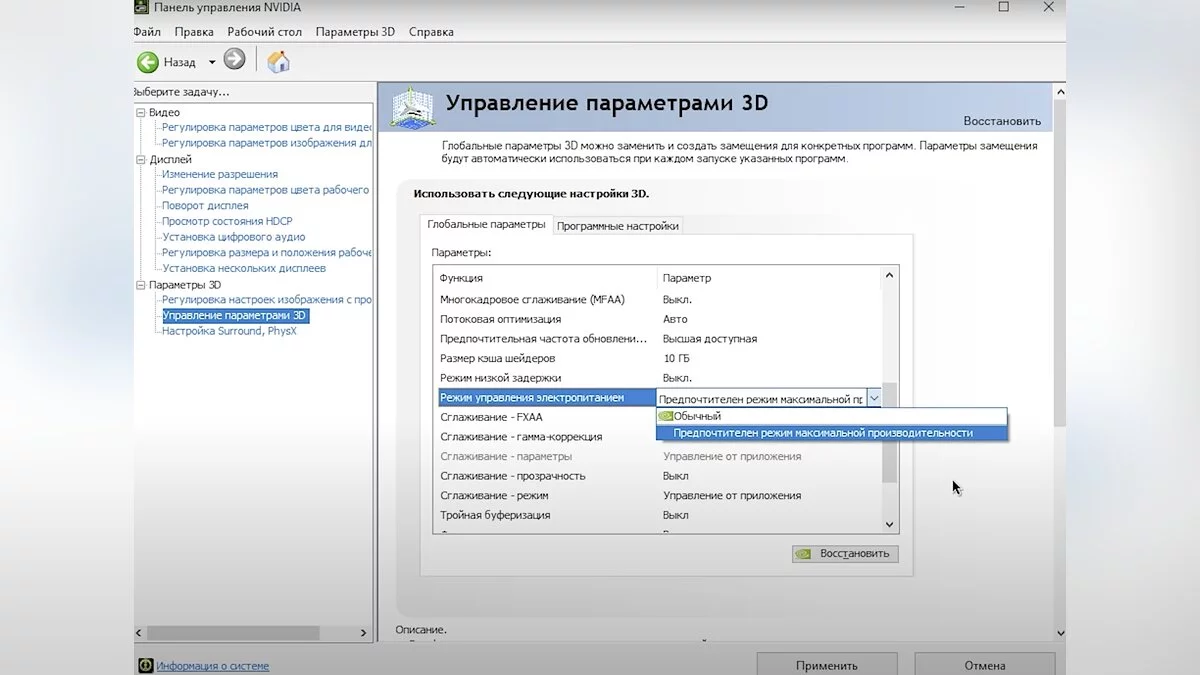Select Изменение разрешения in the task tree
The image size is (1200, 675).
(x=220, y=174)
